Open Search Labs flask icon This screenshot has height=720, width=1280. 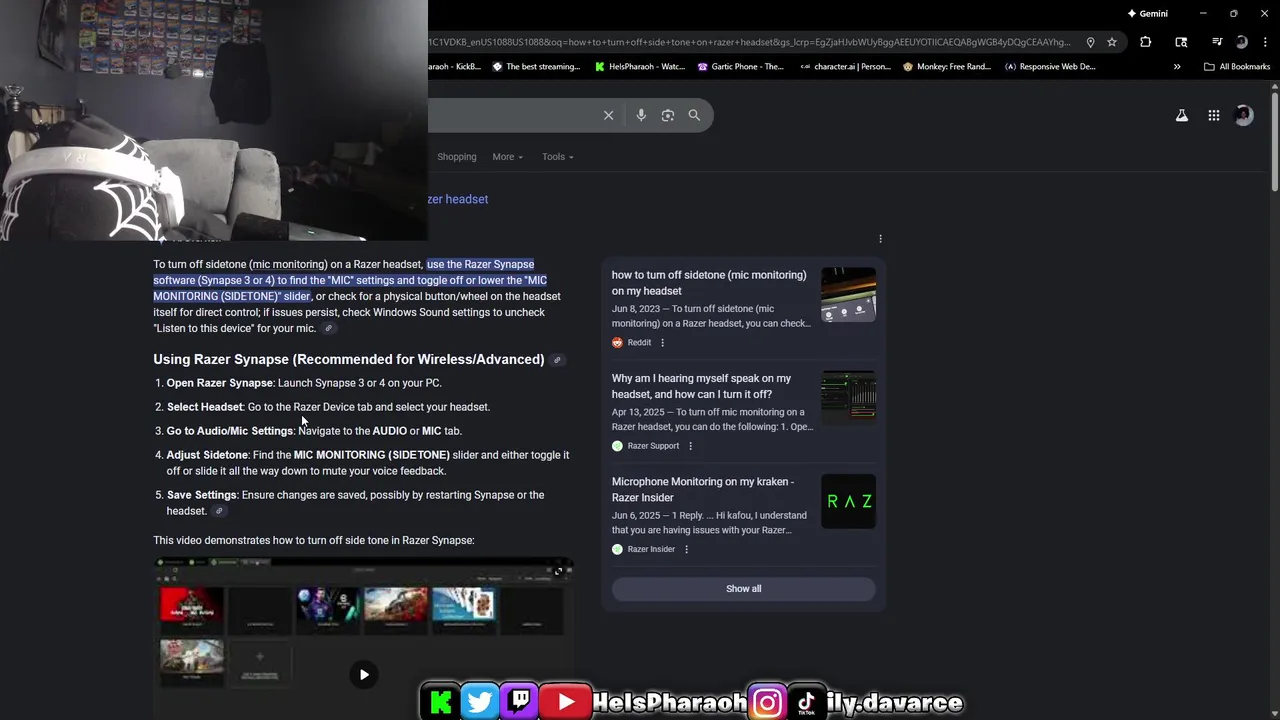pyautogui.click(x=1182, y=115)
